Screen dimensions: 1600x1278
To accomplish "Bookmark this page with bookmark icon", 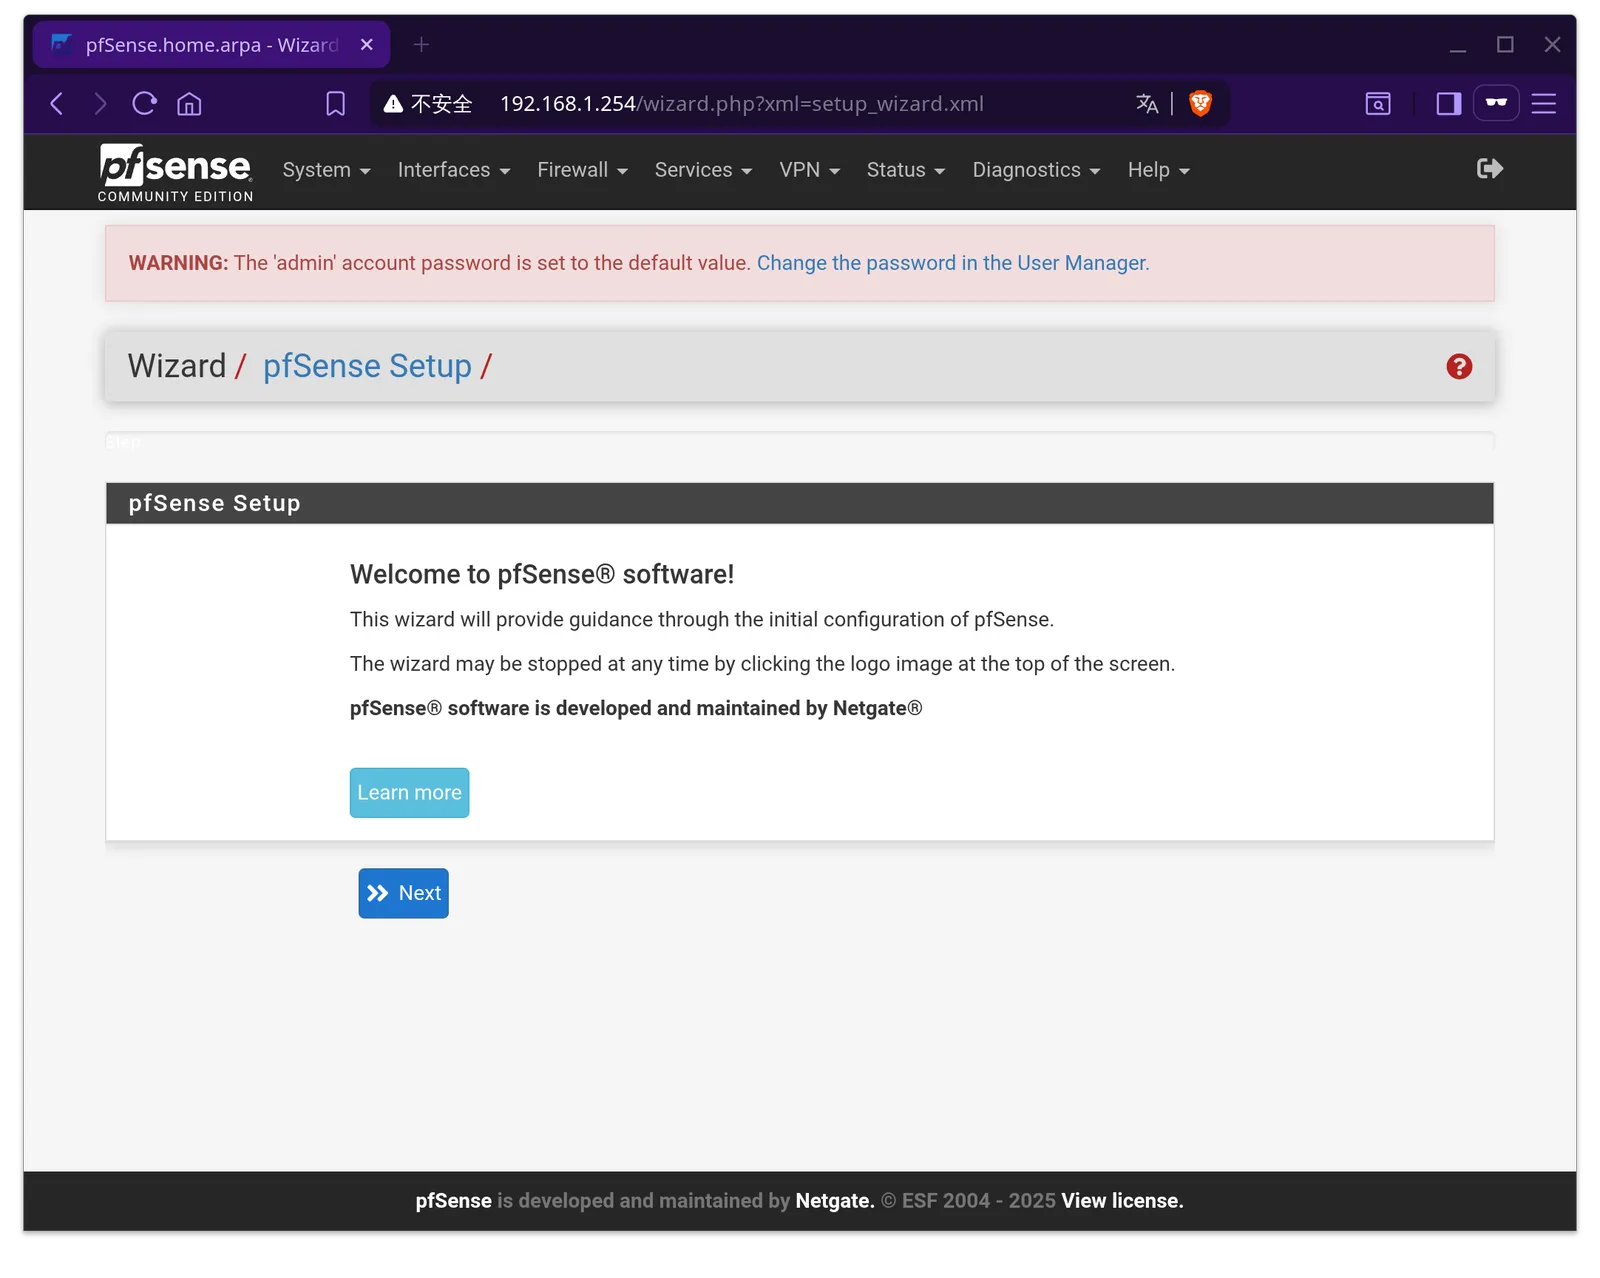I will 336,104.
